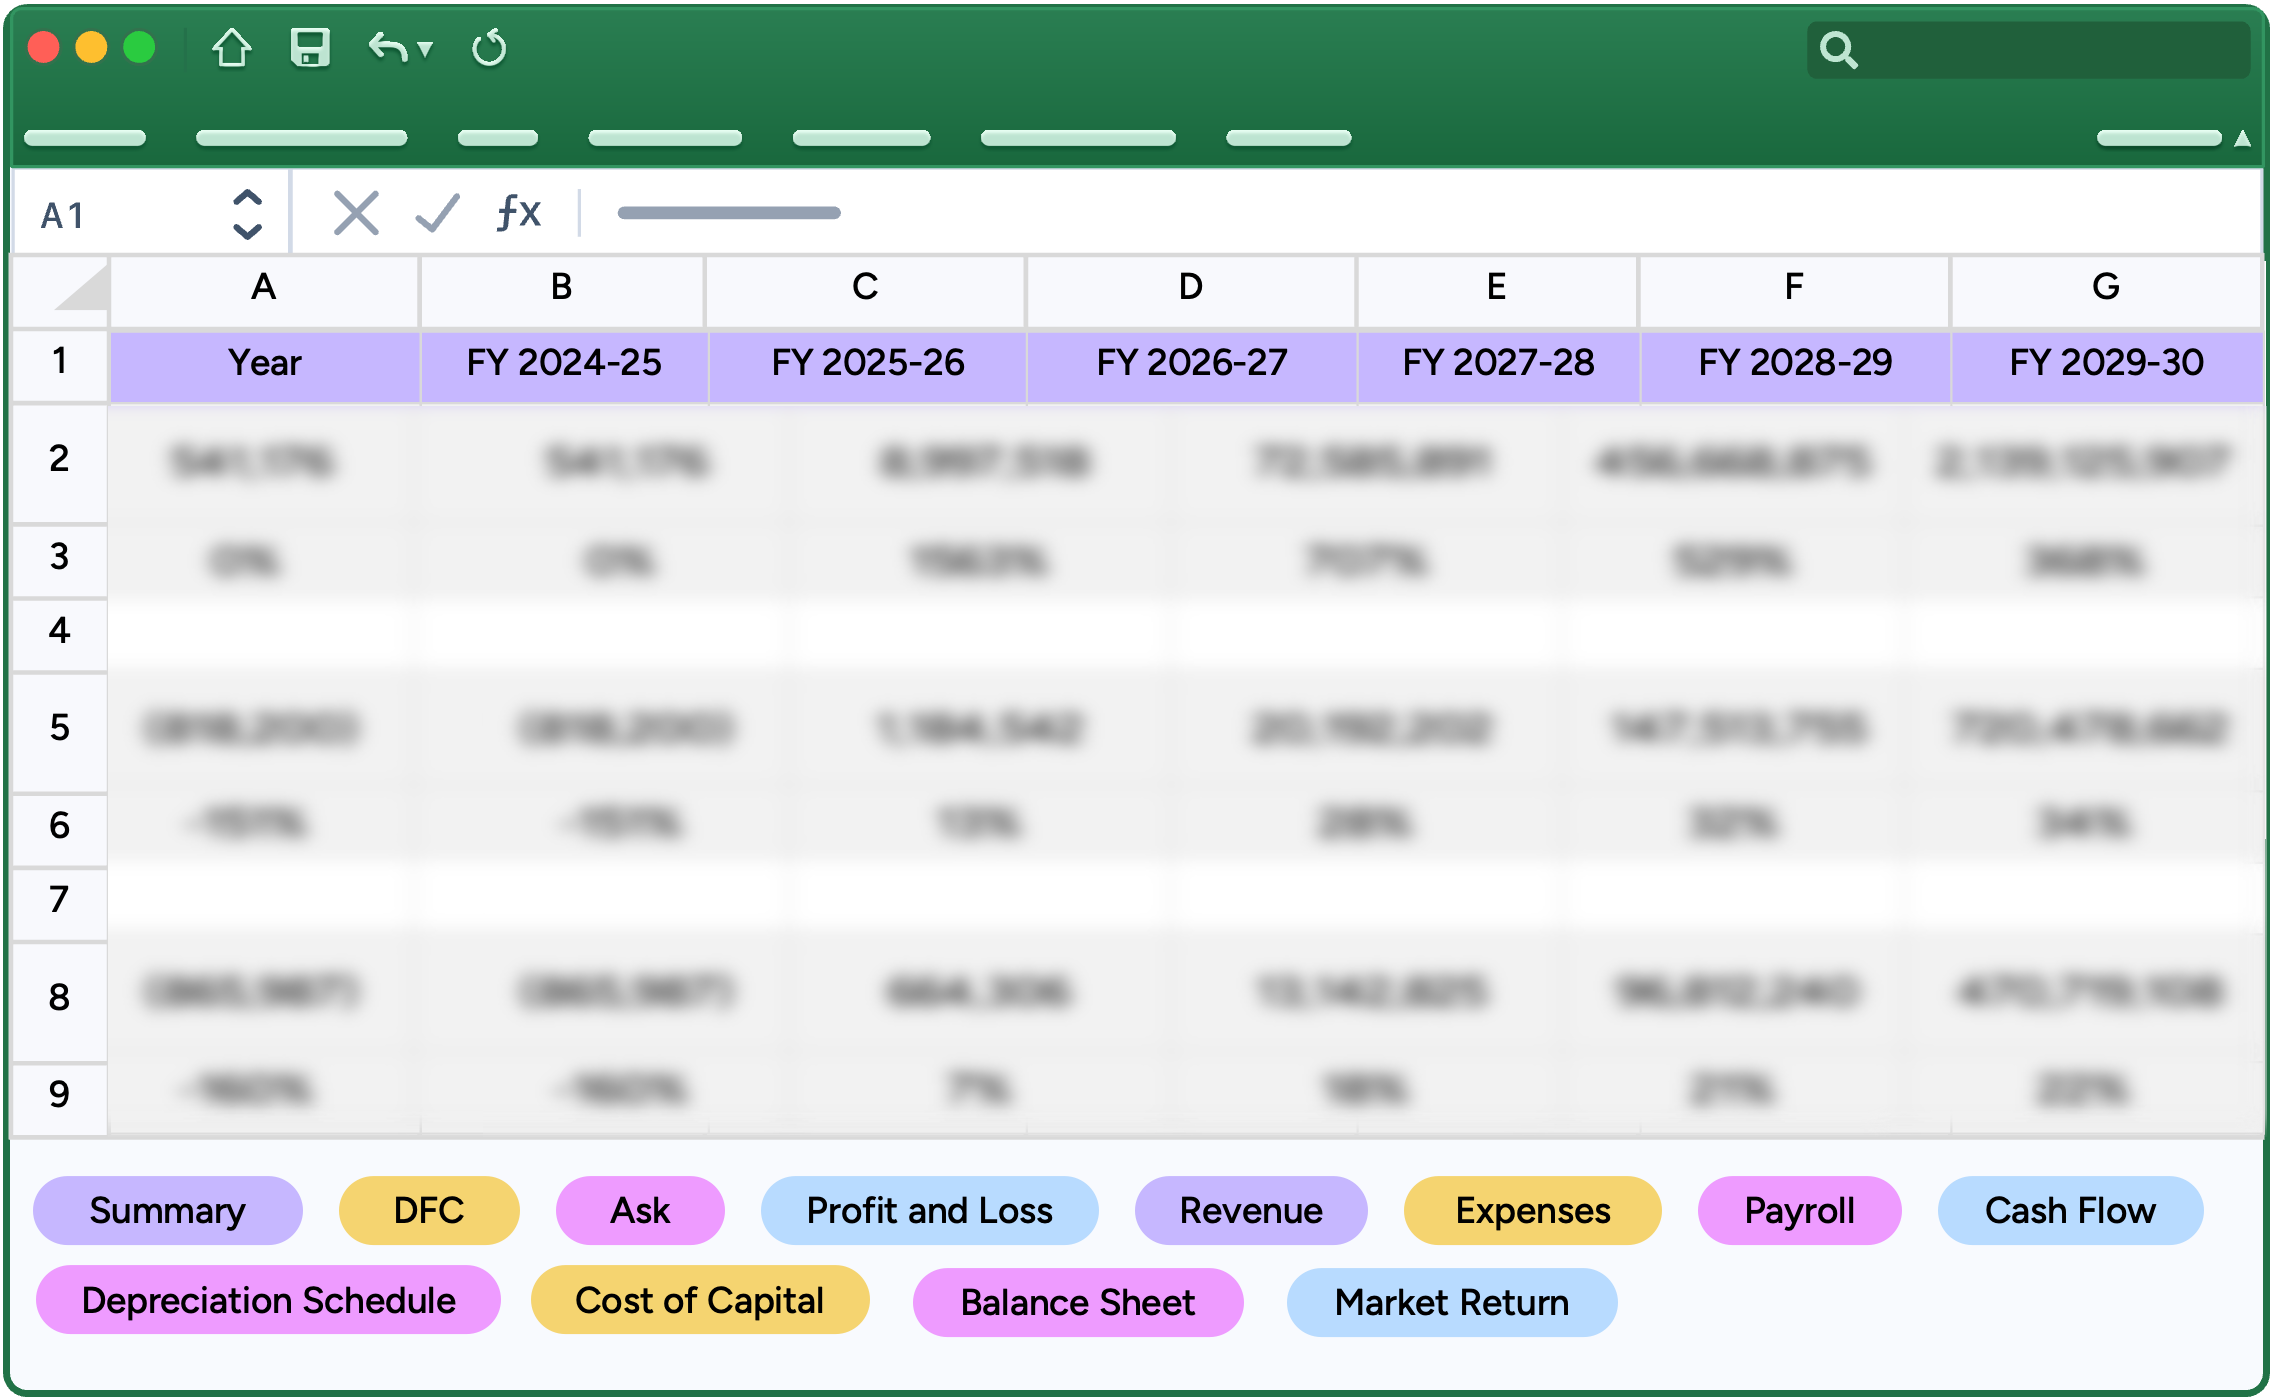This screenshot has height=1397, width=2273.
Task: Open the Undo history dropdown arrow
Action: 425,48
